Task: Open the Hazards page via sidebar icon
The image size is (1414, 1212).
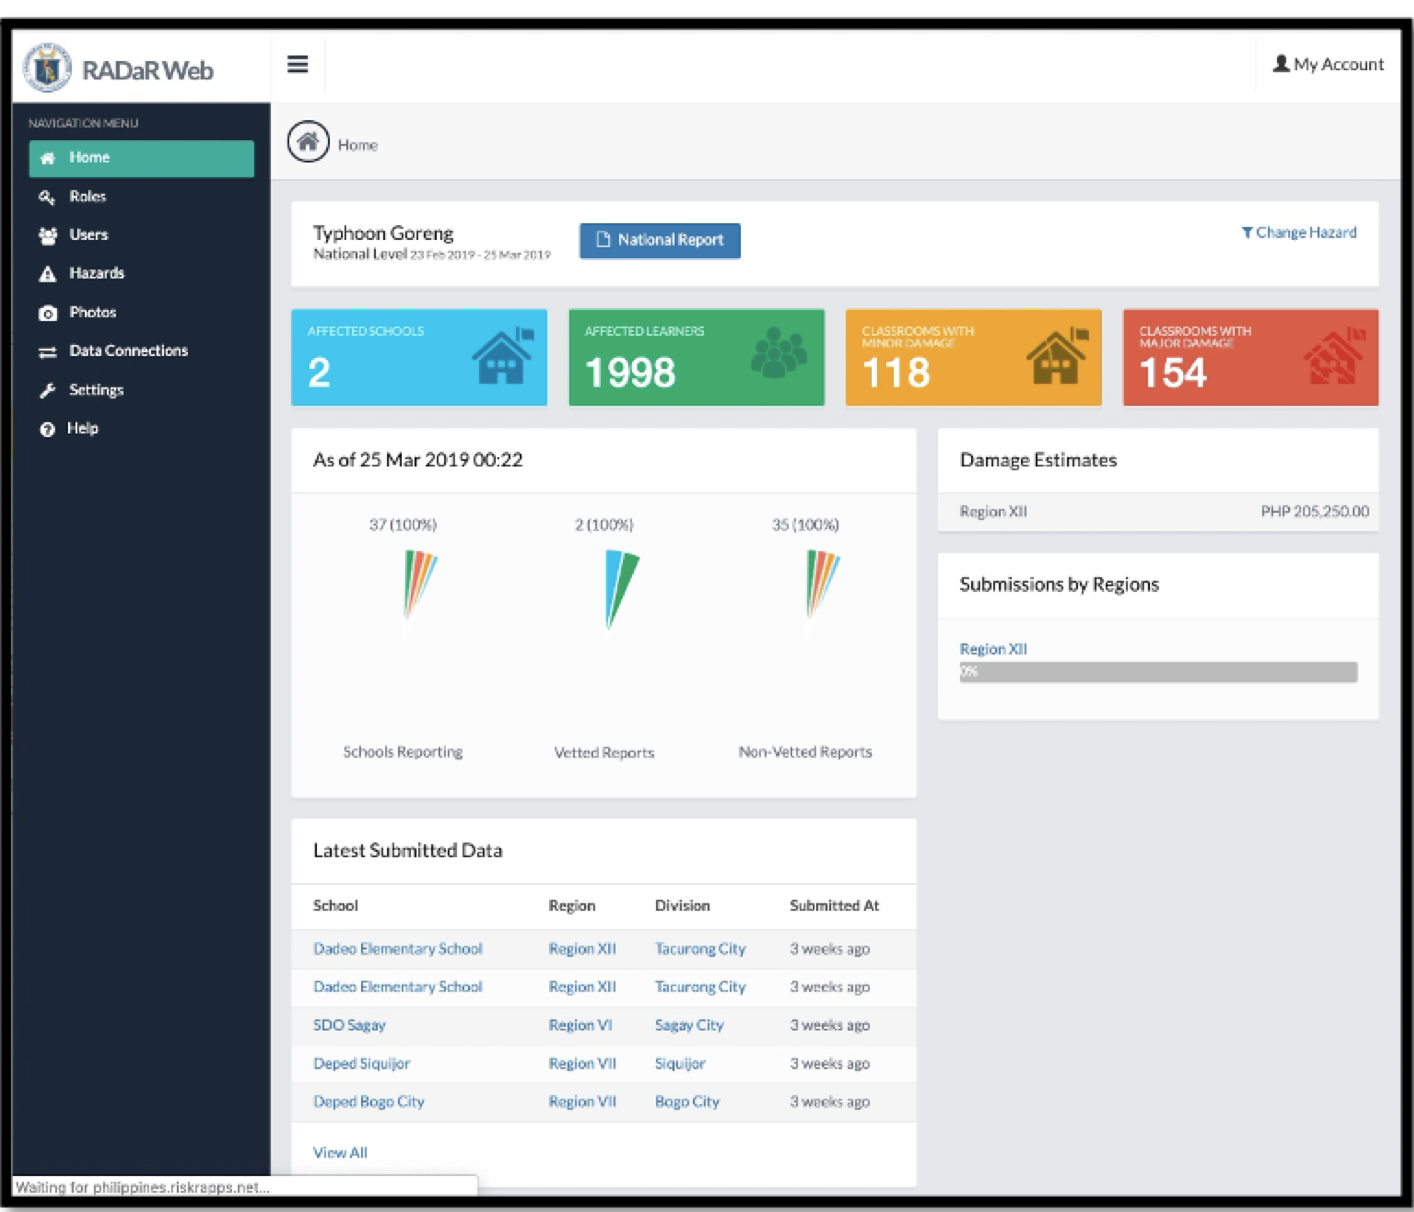Action: pyautogui.click(x=46, y=272)
